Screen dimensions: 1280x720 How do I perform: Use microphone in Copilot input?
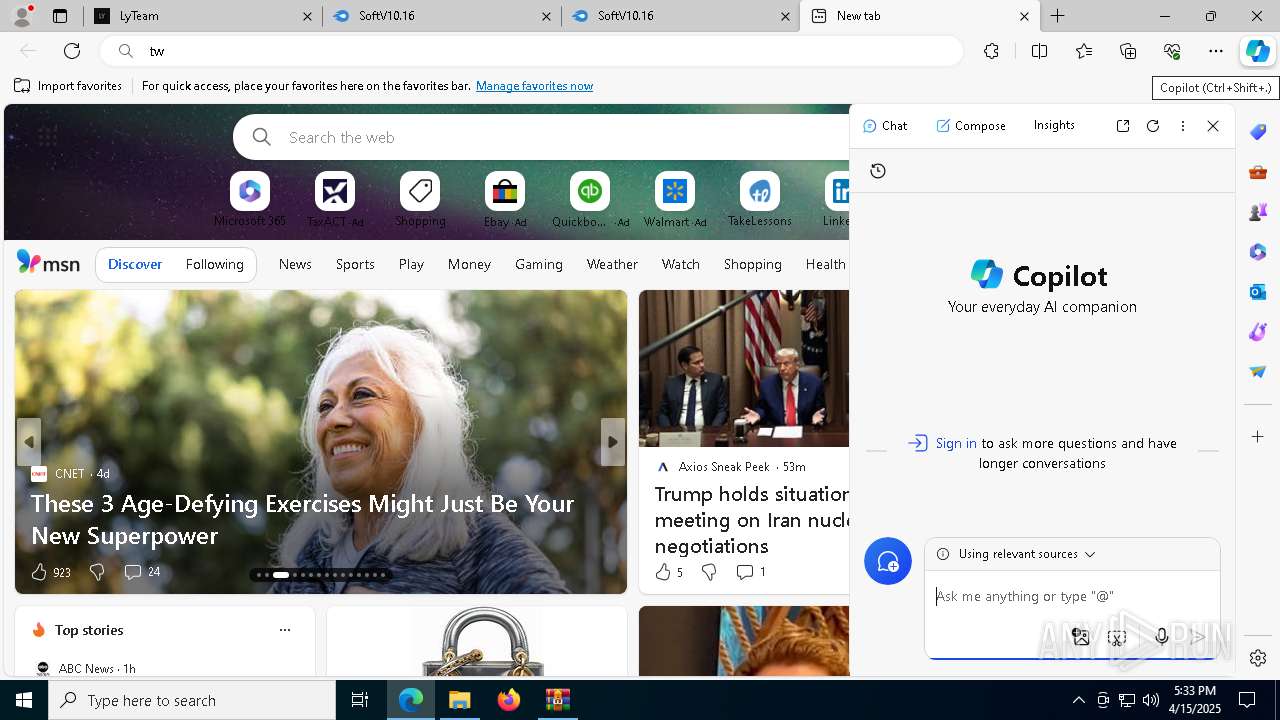1161,636
